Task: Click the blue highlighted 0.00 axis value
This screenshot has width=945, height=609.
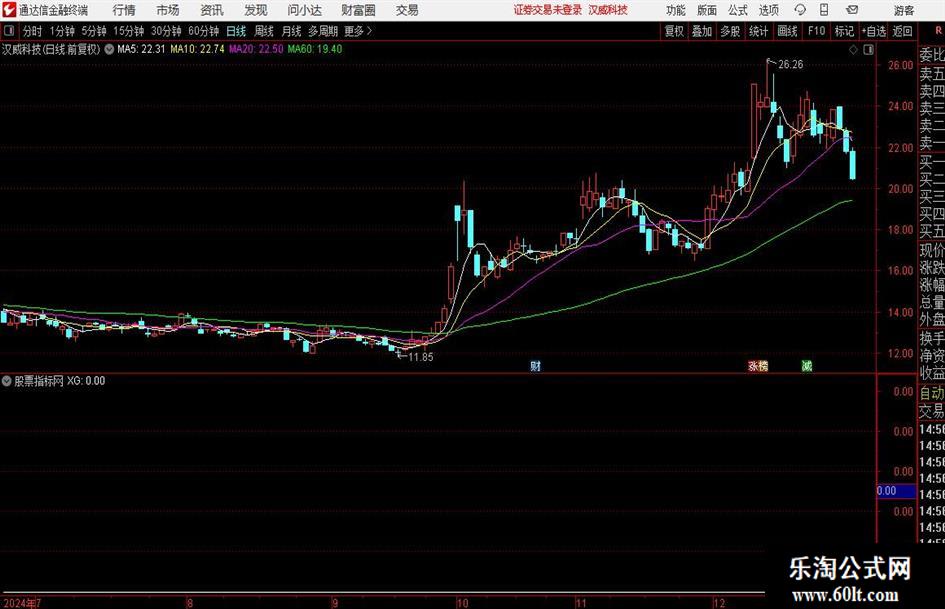Action: tap(896, 491)
